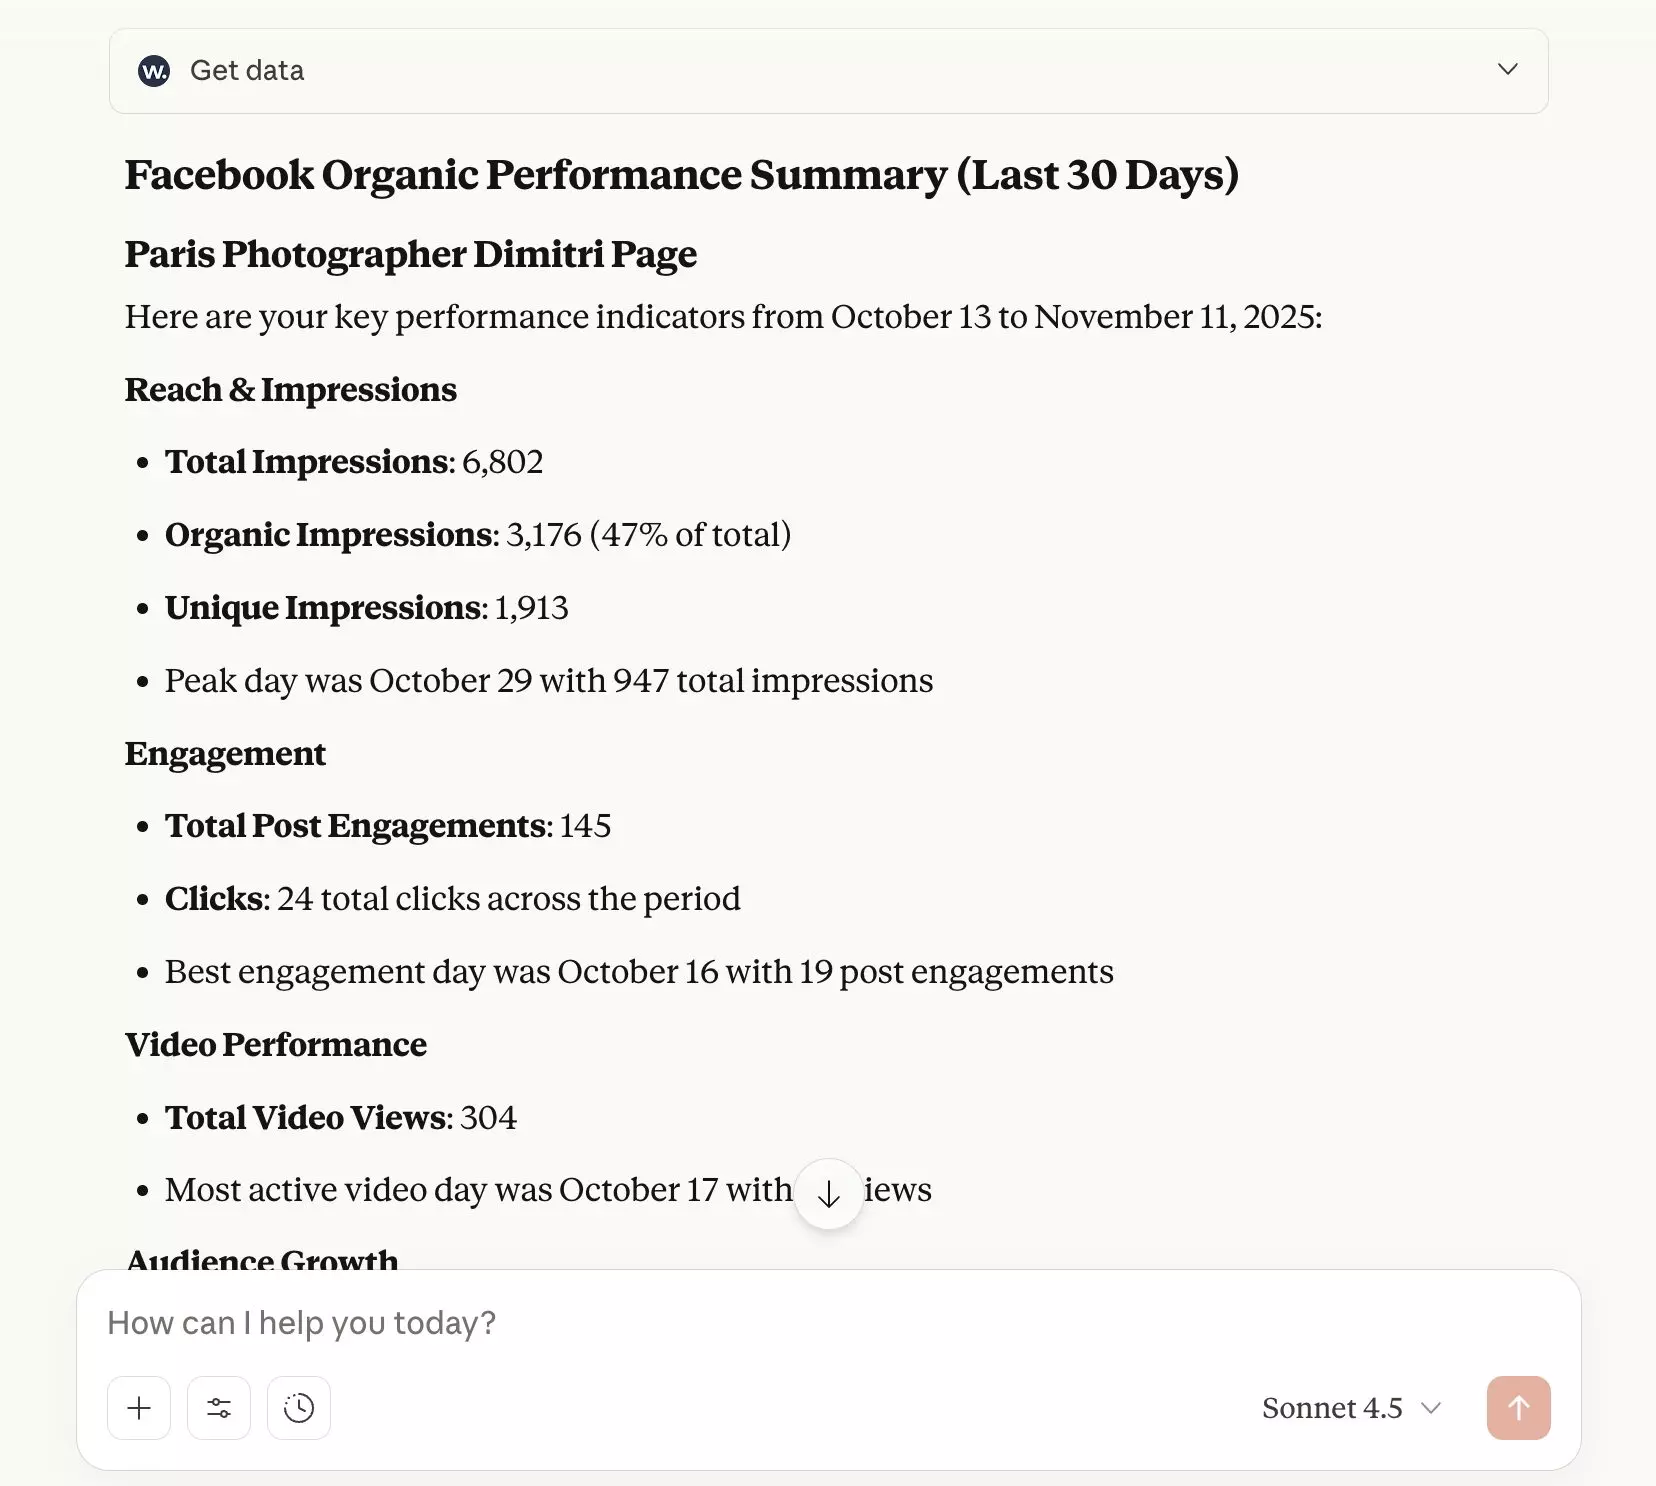This screenshot has height=1486, width=1656.
Task: Click the scroll-to-bottom down arrow
Action: (828, 1193)
